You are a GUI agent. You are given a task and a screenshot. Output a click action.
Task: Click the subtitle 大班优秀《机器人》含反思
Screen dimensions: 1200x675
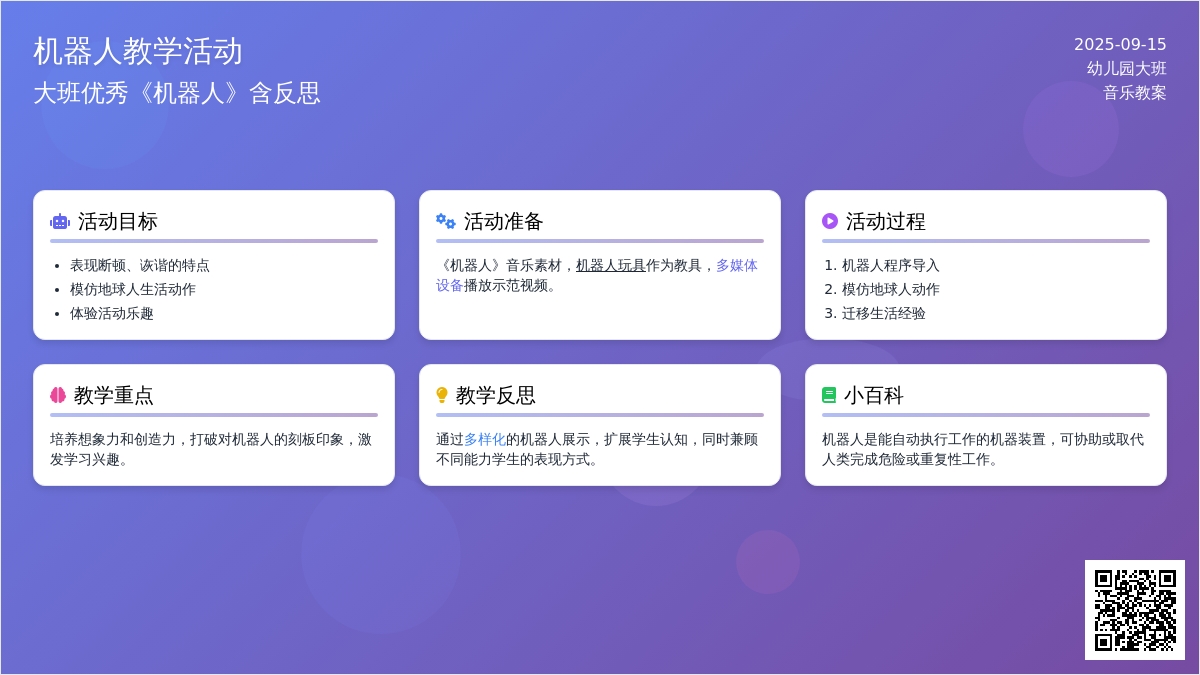click(x=177, y=93)
